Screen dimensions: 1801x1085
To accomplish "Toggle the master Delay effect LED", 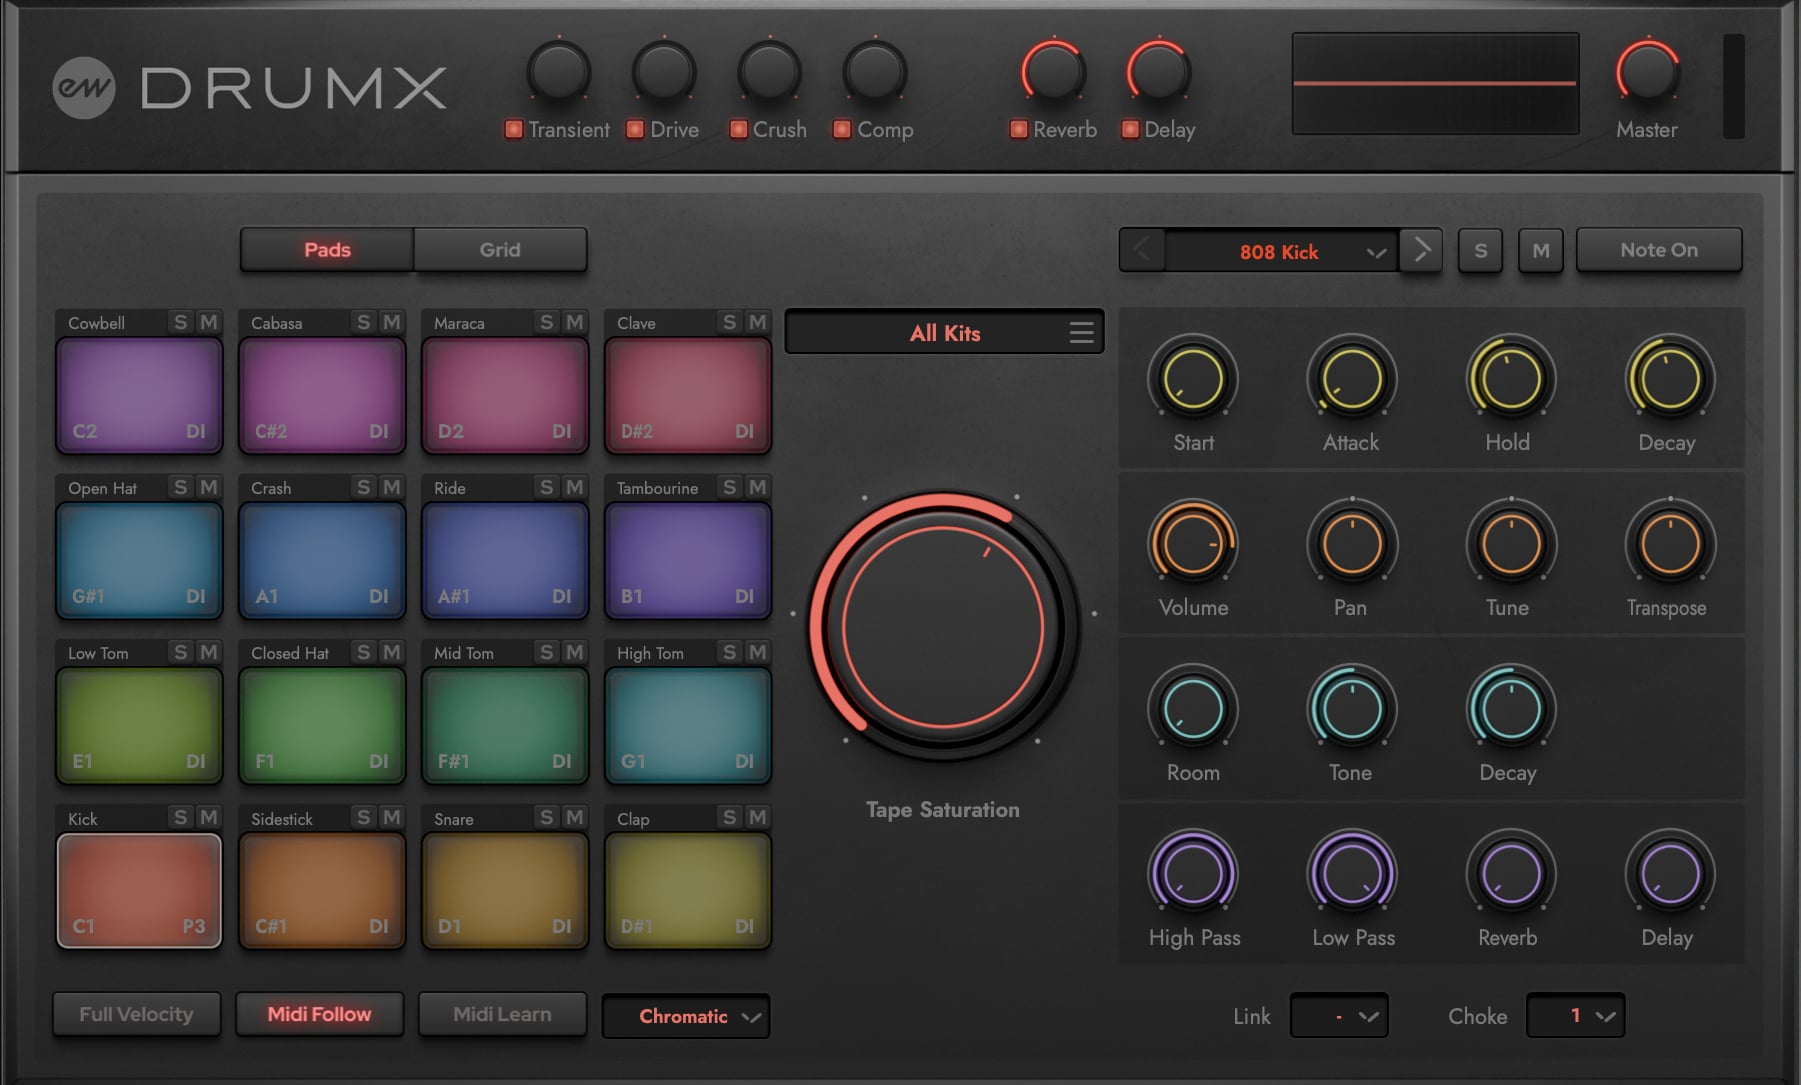I will (x=1130, y=129).
